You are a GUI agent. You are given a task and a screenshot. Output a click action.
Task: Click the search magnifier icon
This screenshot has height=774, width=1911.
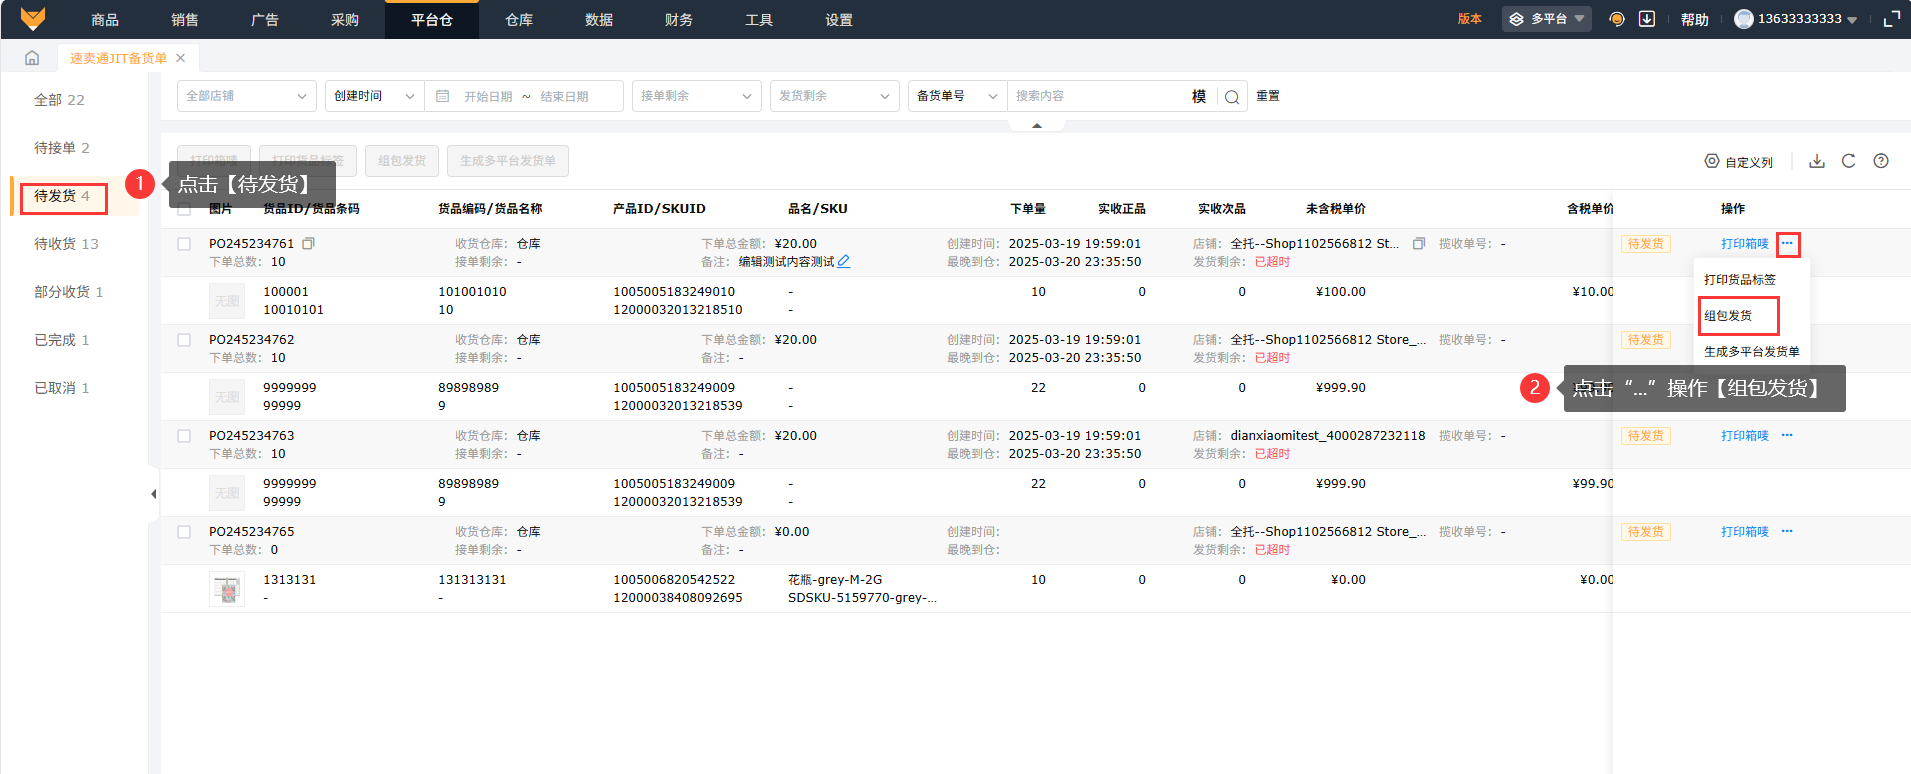click(1232, 97)
